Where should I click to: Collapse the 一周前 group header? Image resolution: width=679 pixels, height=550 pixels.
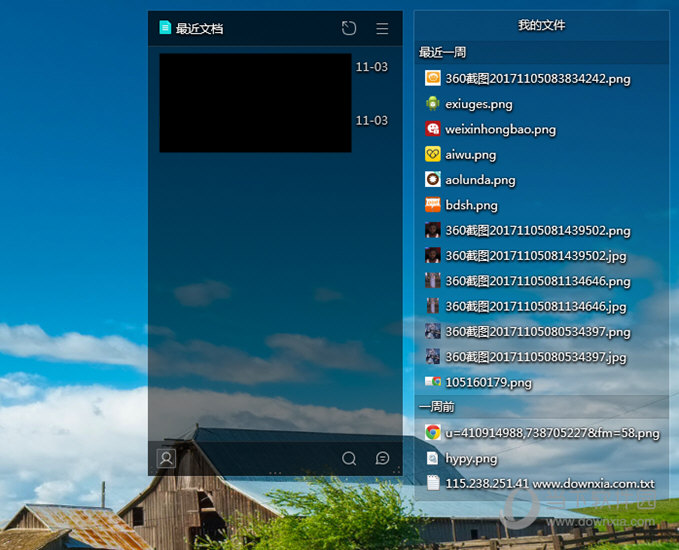[x=541, y=407]
